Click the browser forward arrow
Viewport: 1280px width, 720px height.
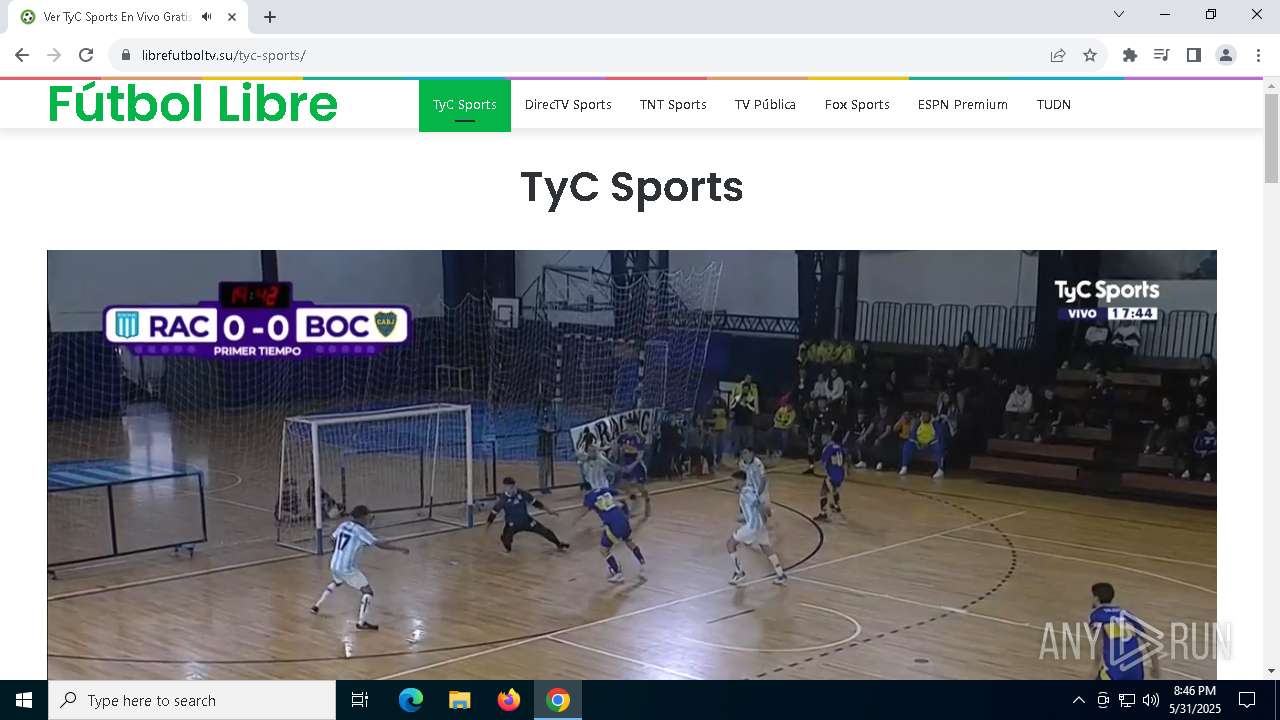[54, 55]
